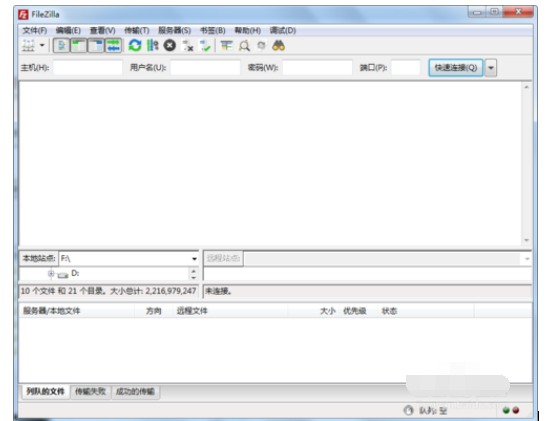
Task: Click the 优先级 column header
Action: (x=358, y=311)
